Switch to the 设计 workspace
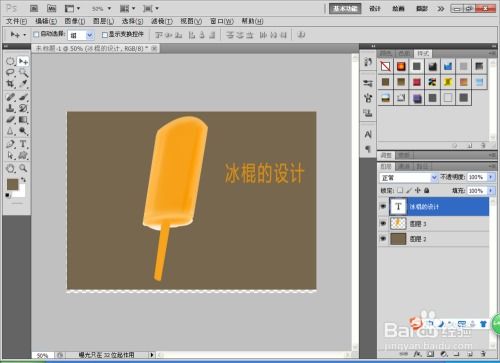 coord(375,9)
